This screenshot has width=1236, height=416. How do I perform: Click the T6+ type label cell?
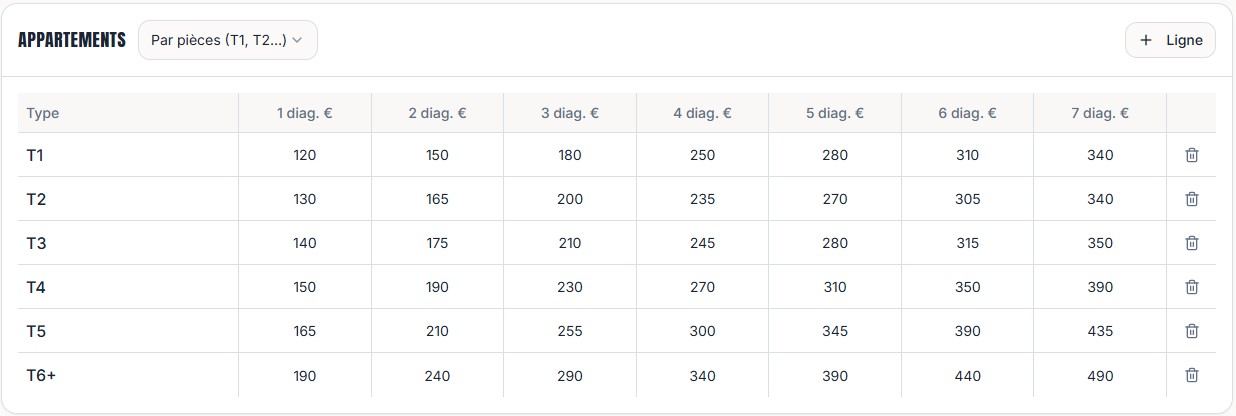tap(128, 376)
